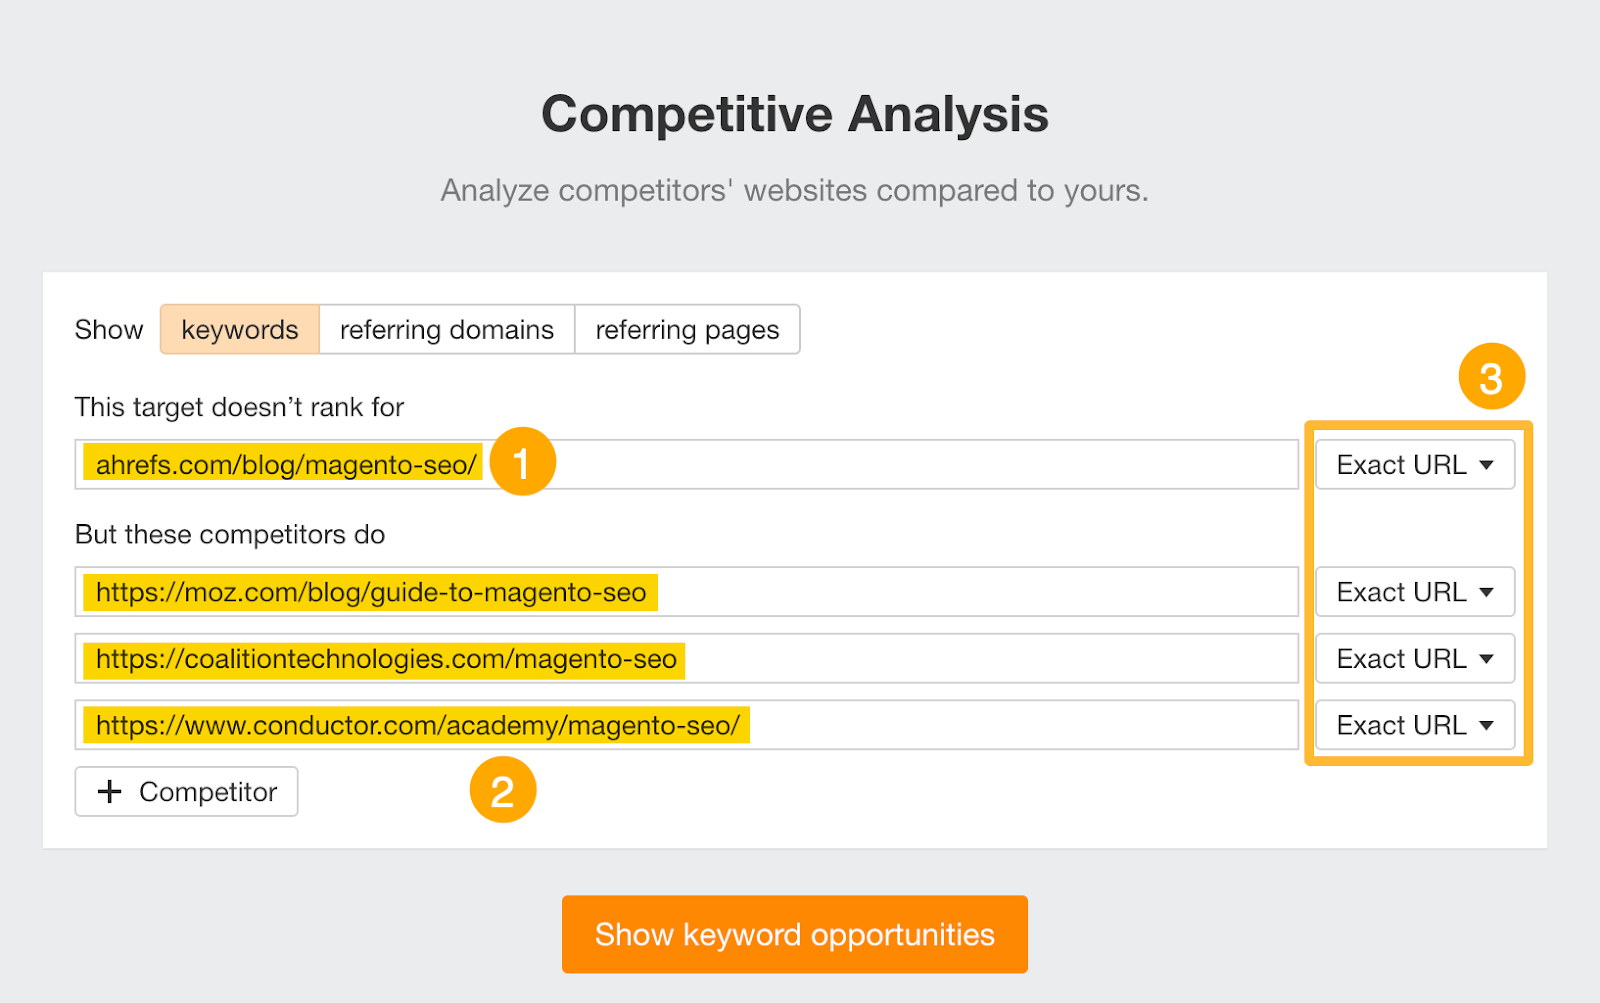Open the Exact URL dropdown for the conductor.com competitor
This screenshot has height=1003, width=1600.
1414,724
